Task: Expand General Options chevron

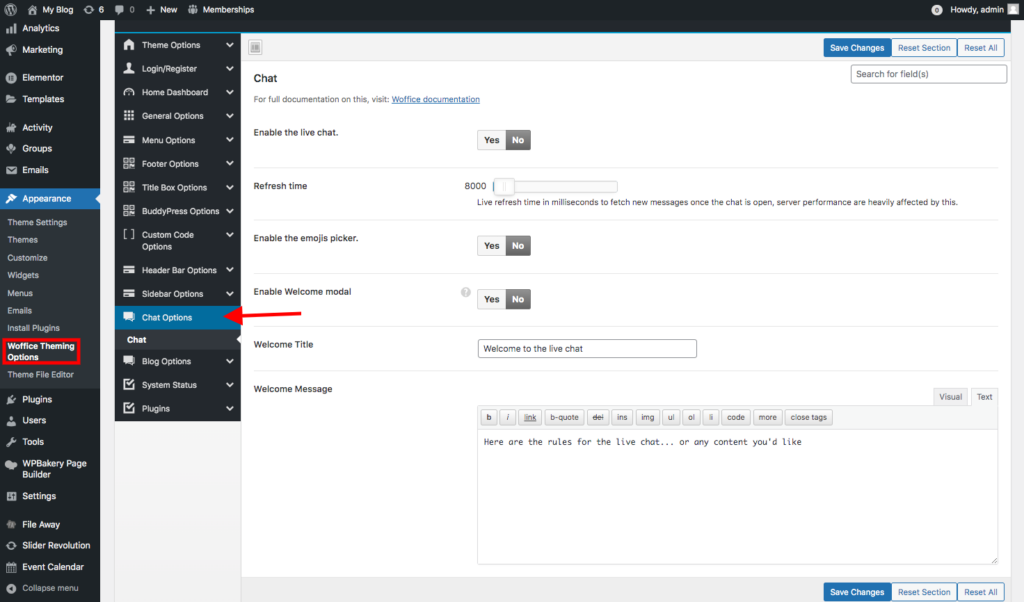Action: 230,116
